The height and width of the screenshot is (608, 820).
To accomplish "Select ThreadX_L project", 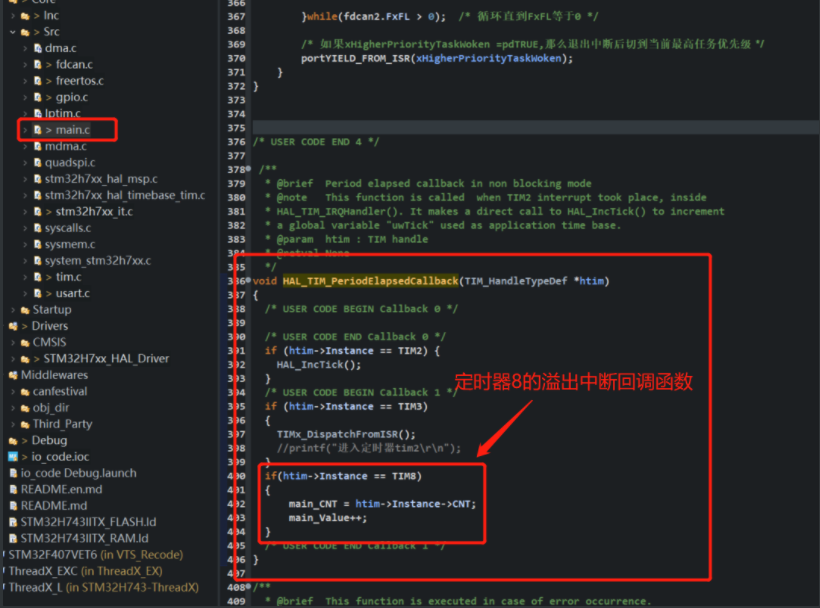I will 104,587.
